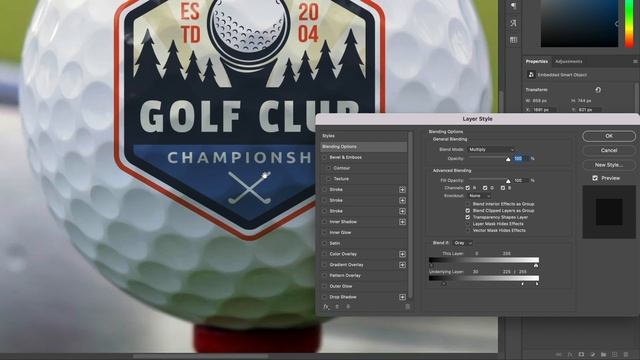Click the X position field in Transform
This screenshot has width=640, height=360.
[544, 110]
